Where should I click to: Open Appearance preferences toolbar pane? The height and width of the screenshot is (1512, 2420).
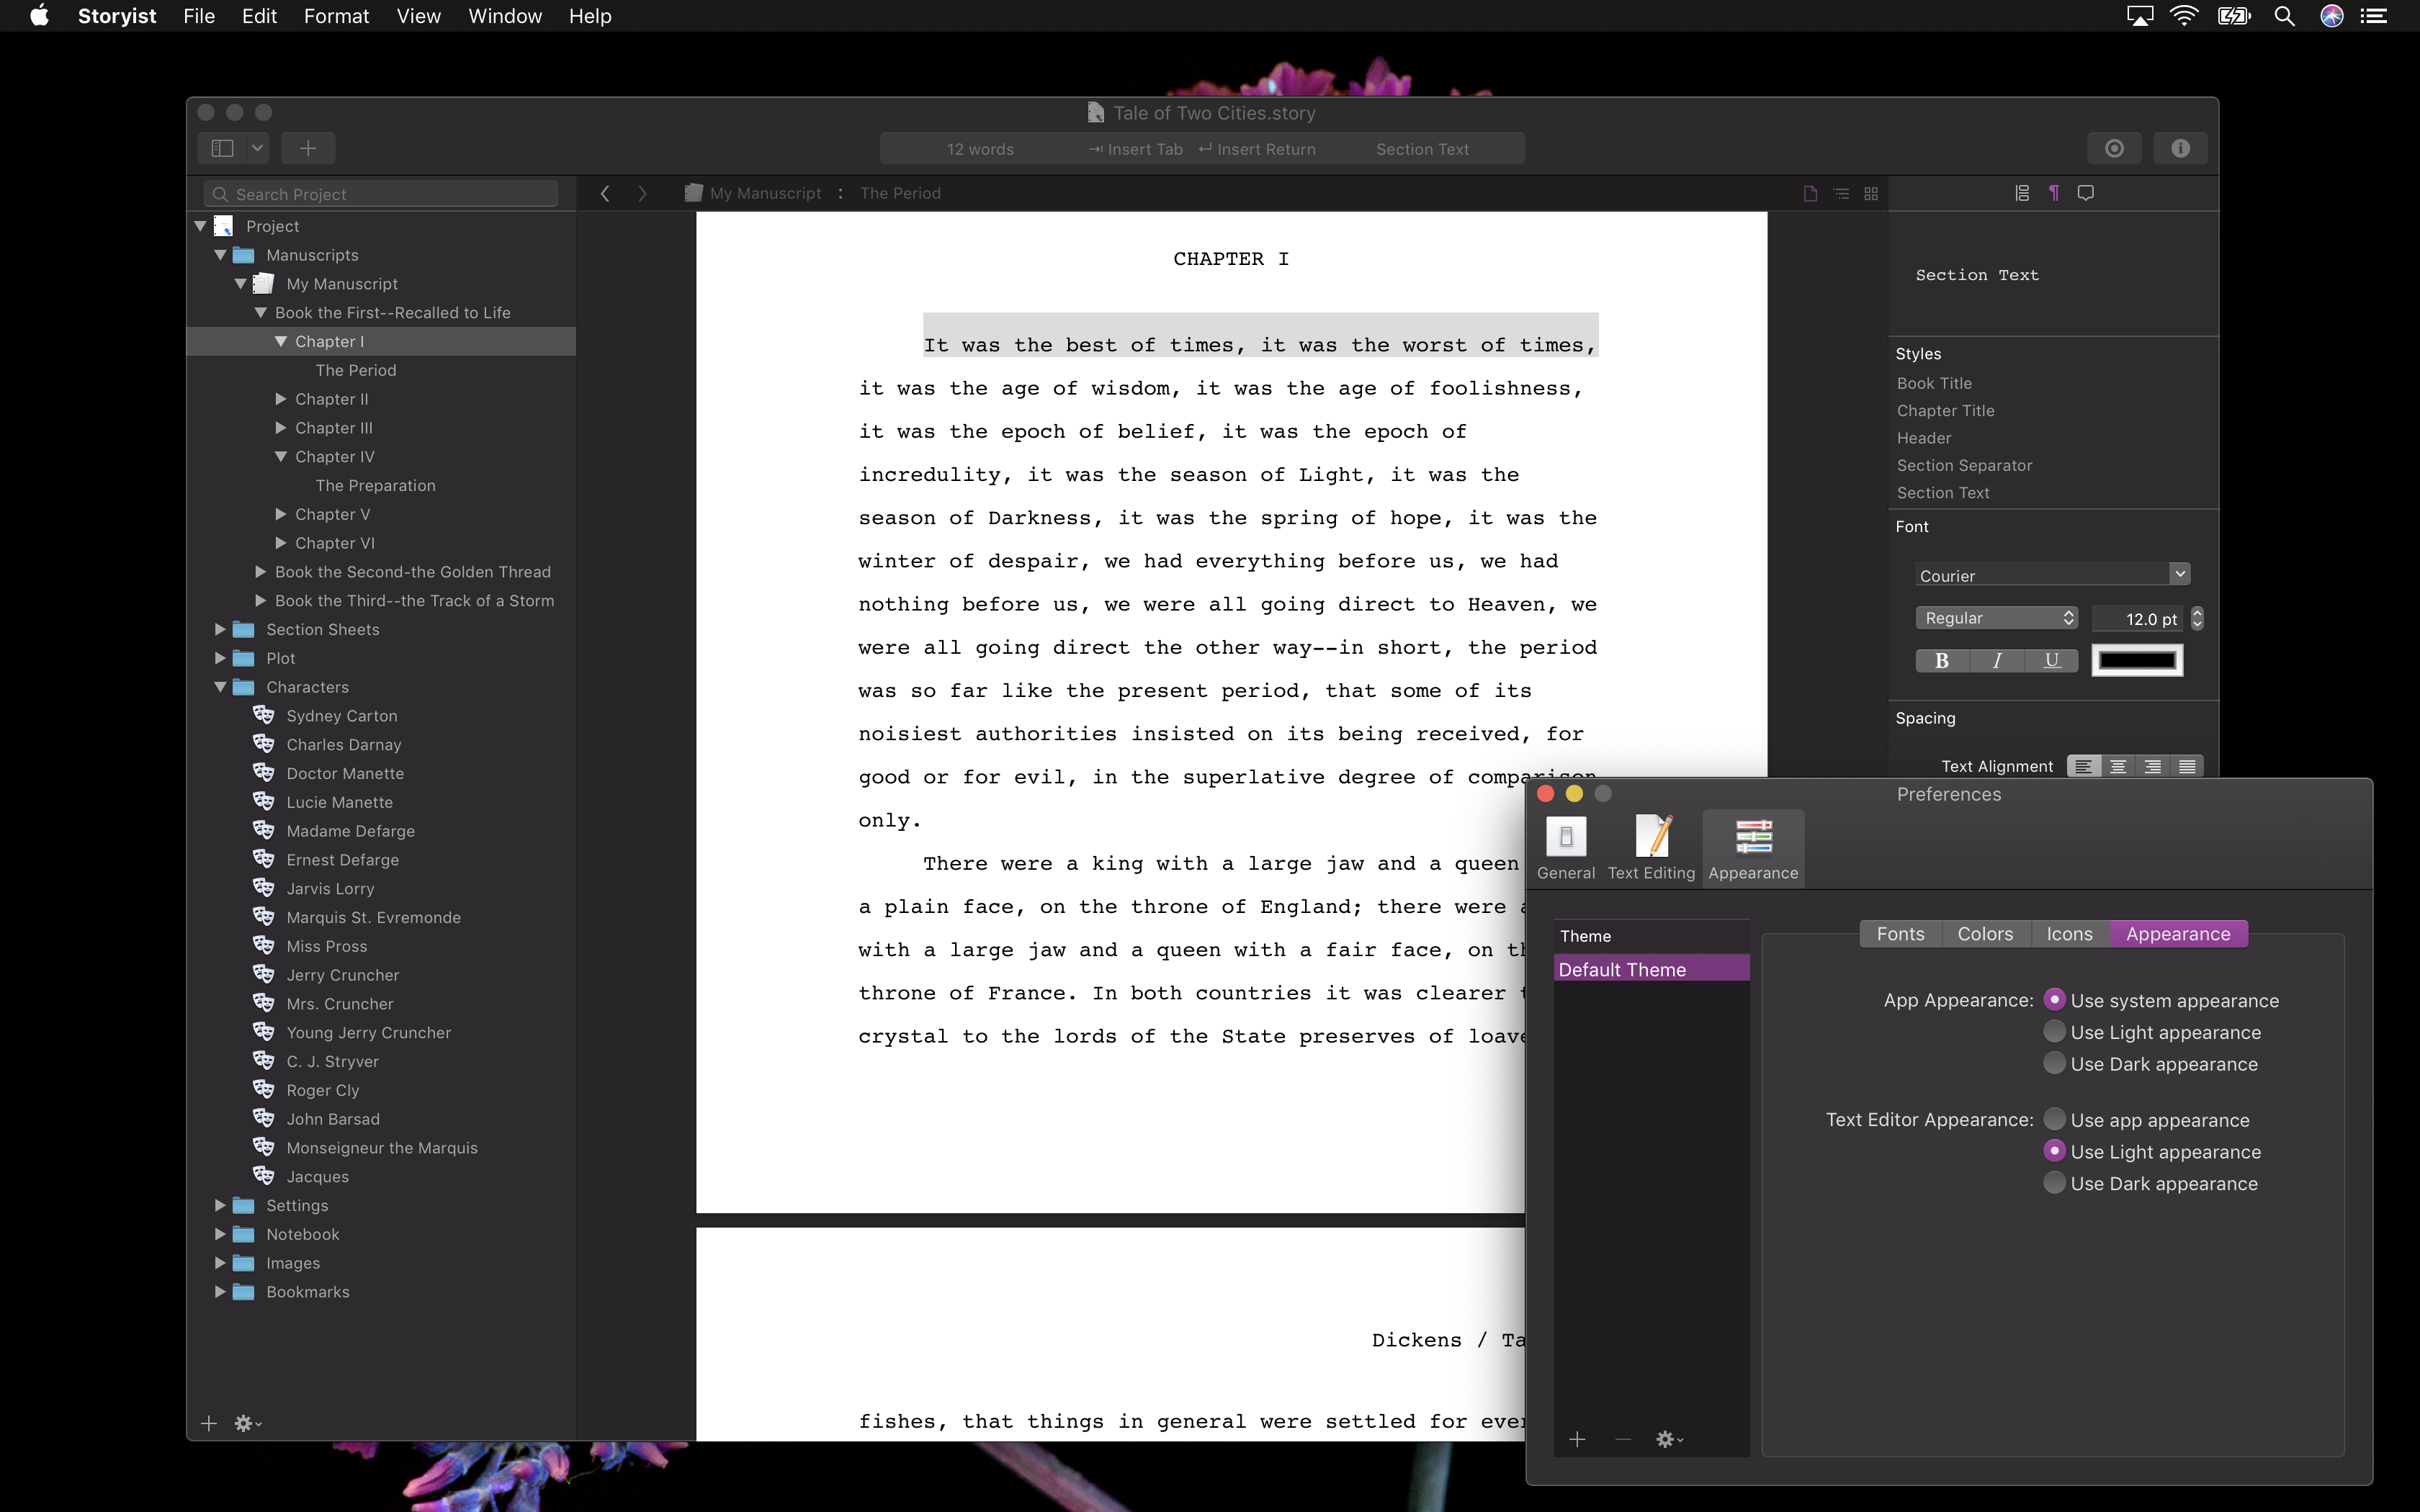(1753, 848)
